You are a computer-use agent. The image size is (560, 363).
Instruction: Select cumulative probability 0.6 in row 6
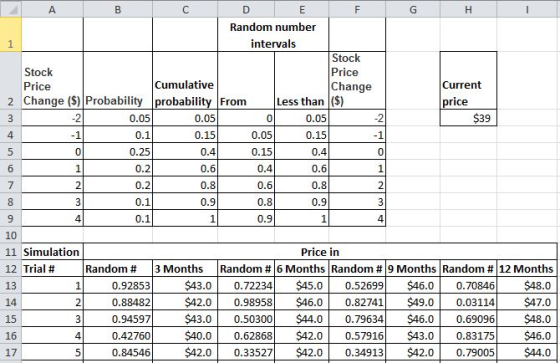tap(185, 168)
